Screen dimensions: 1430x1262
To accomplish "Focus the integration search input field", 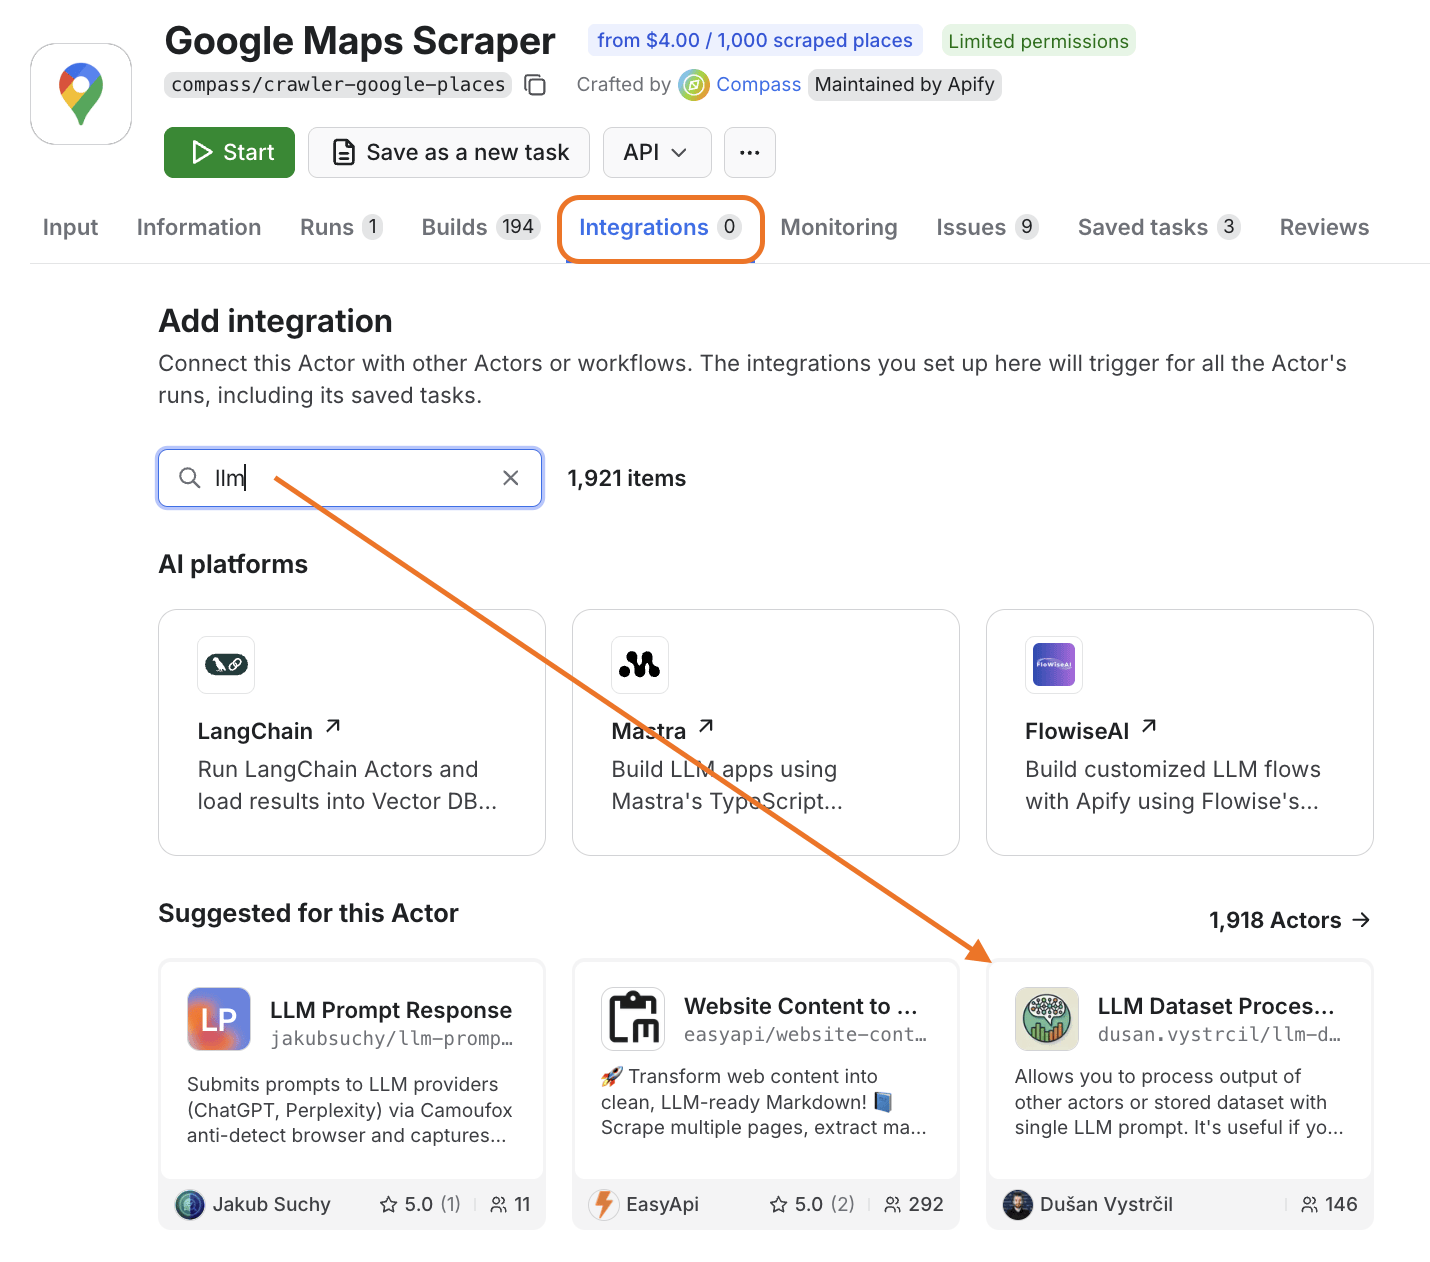I will pos(350,478).
